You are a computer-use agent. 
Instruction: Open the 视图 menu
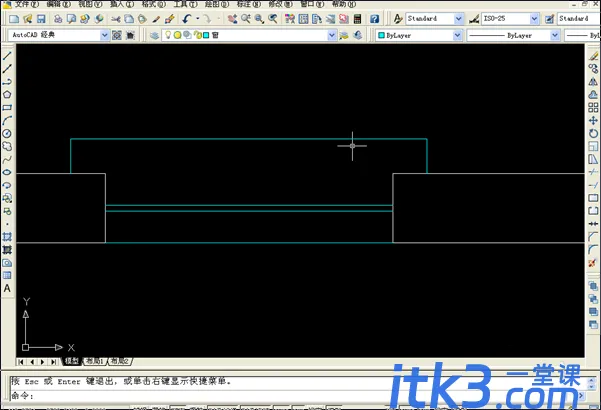tap(90, 4)
